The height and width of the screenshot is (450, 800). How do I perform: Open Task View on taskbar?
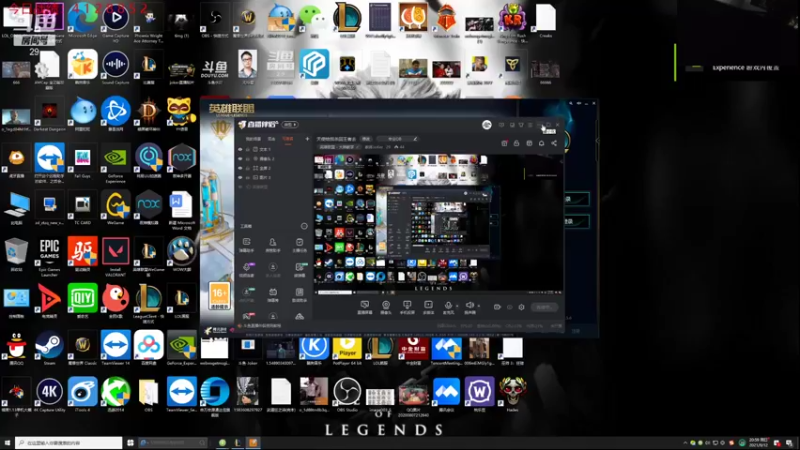pos(131,443)
